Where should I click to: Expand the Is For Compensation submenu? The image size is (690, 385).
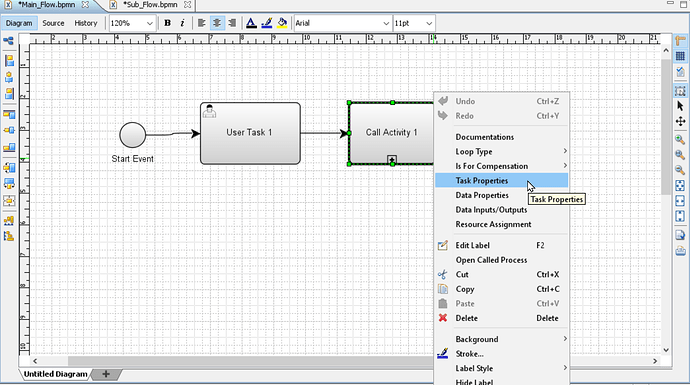pos(502,166)
